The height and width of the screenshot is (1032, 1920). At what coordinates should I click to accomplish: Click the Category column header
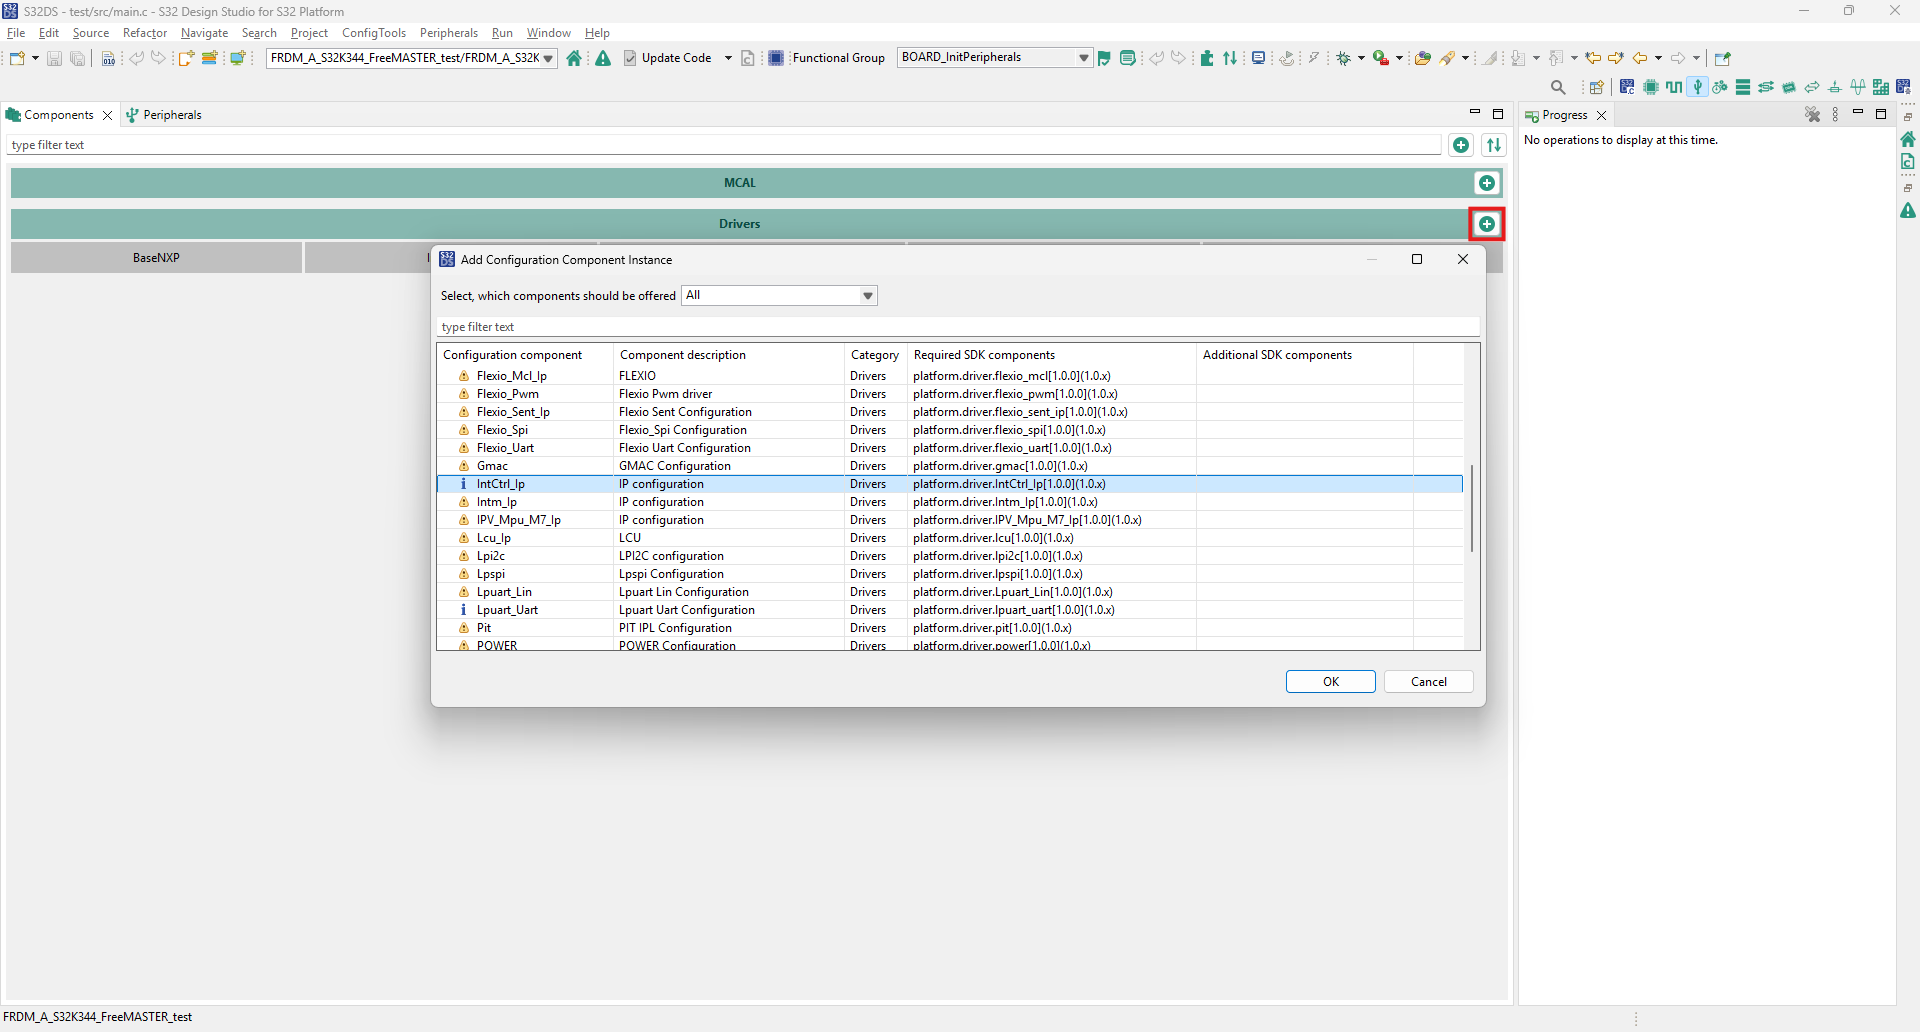pyautogui.click(x=875, y=355)
